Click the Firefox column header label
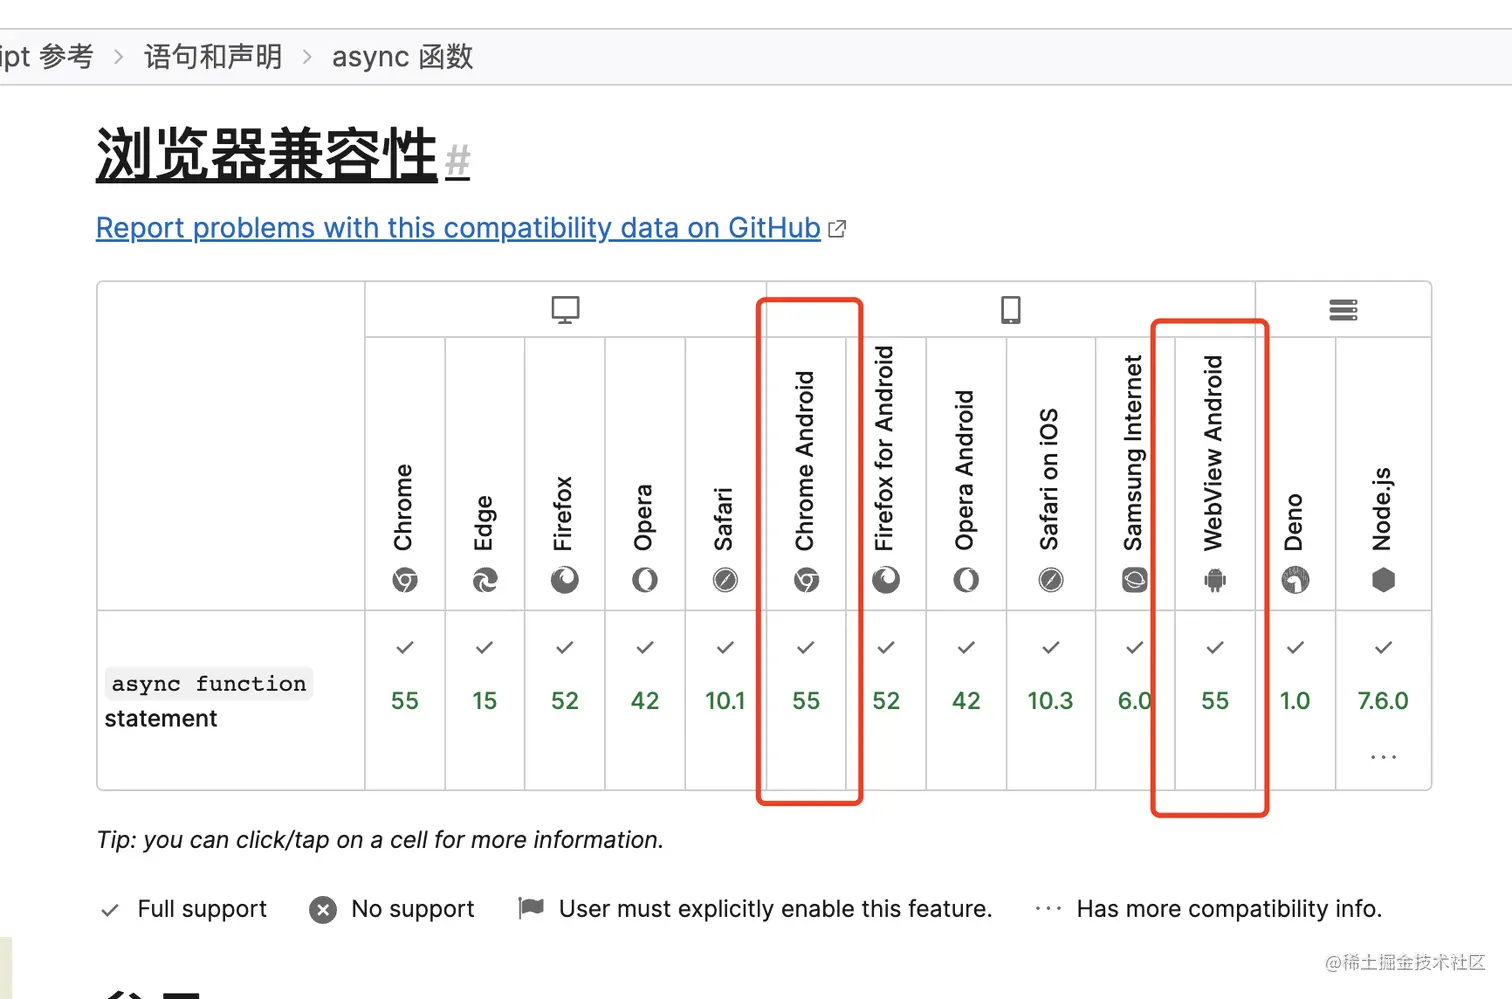The width and height of the screenshot is (1512, 999). 563,513
